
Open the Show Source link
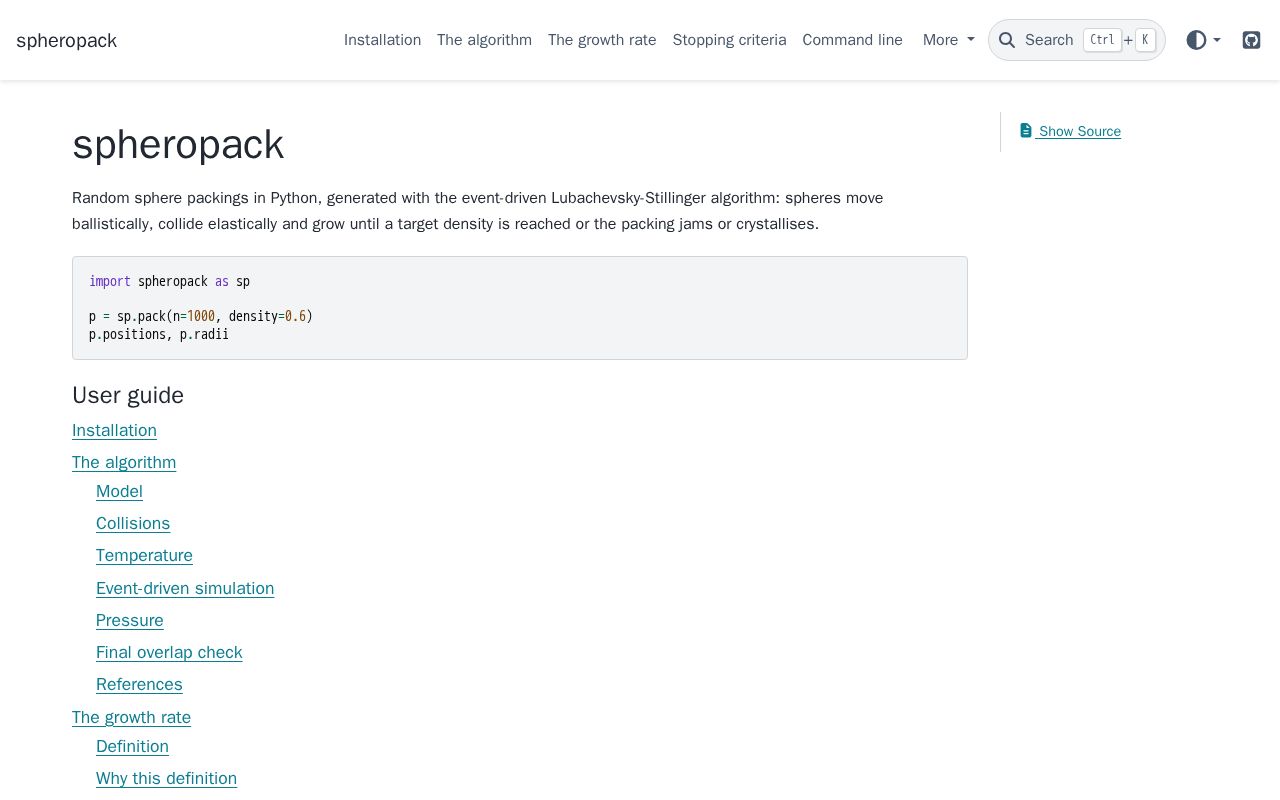coord(1070,131)
